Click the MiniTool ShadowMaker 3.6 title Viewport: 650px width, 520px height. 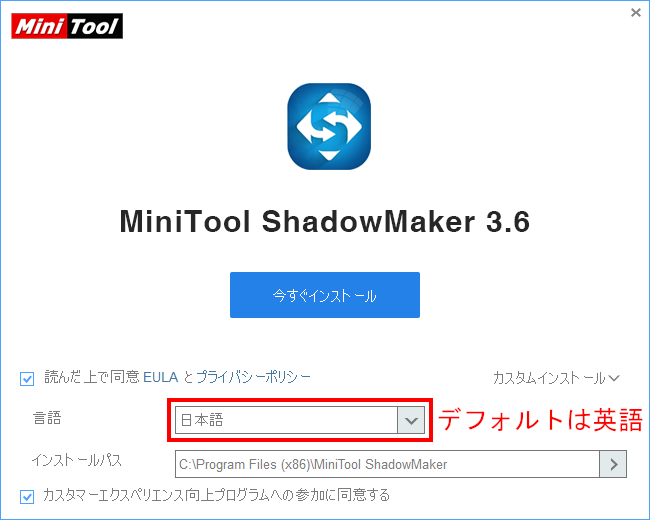[x=325, y=222]
